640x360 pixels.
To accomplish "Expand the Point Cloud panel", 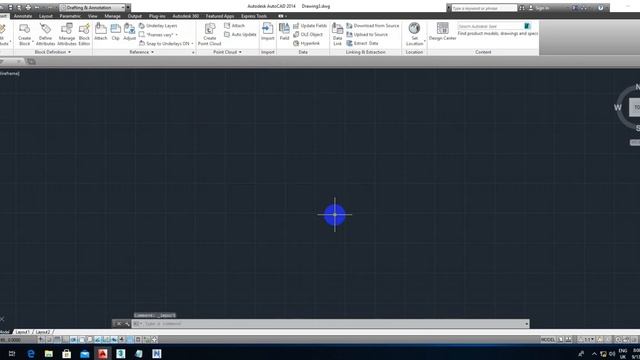I will 227,52.
